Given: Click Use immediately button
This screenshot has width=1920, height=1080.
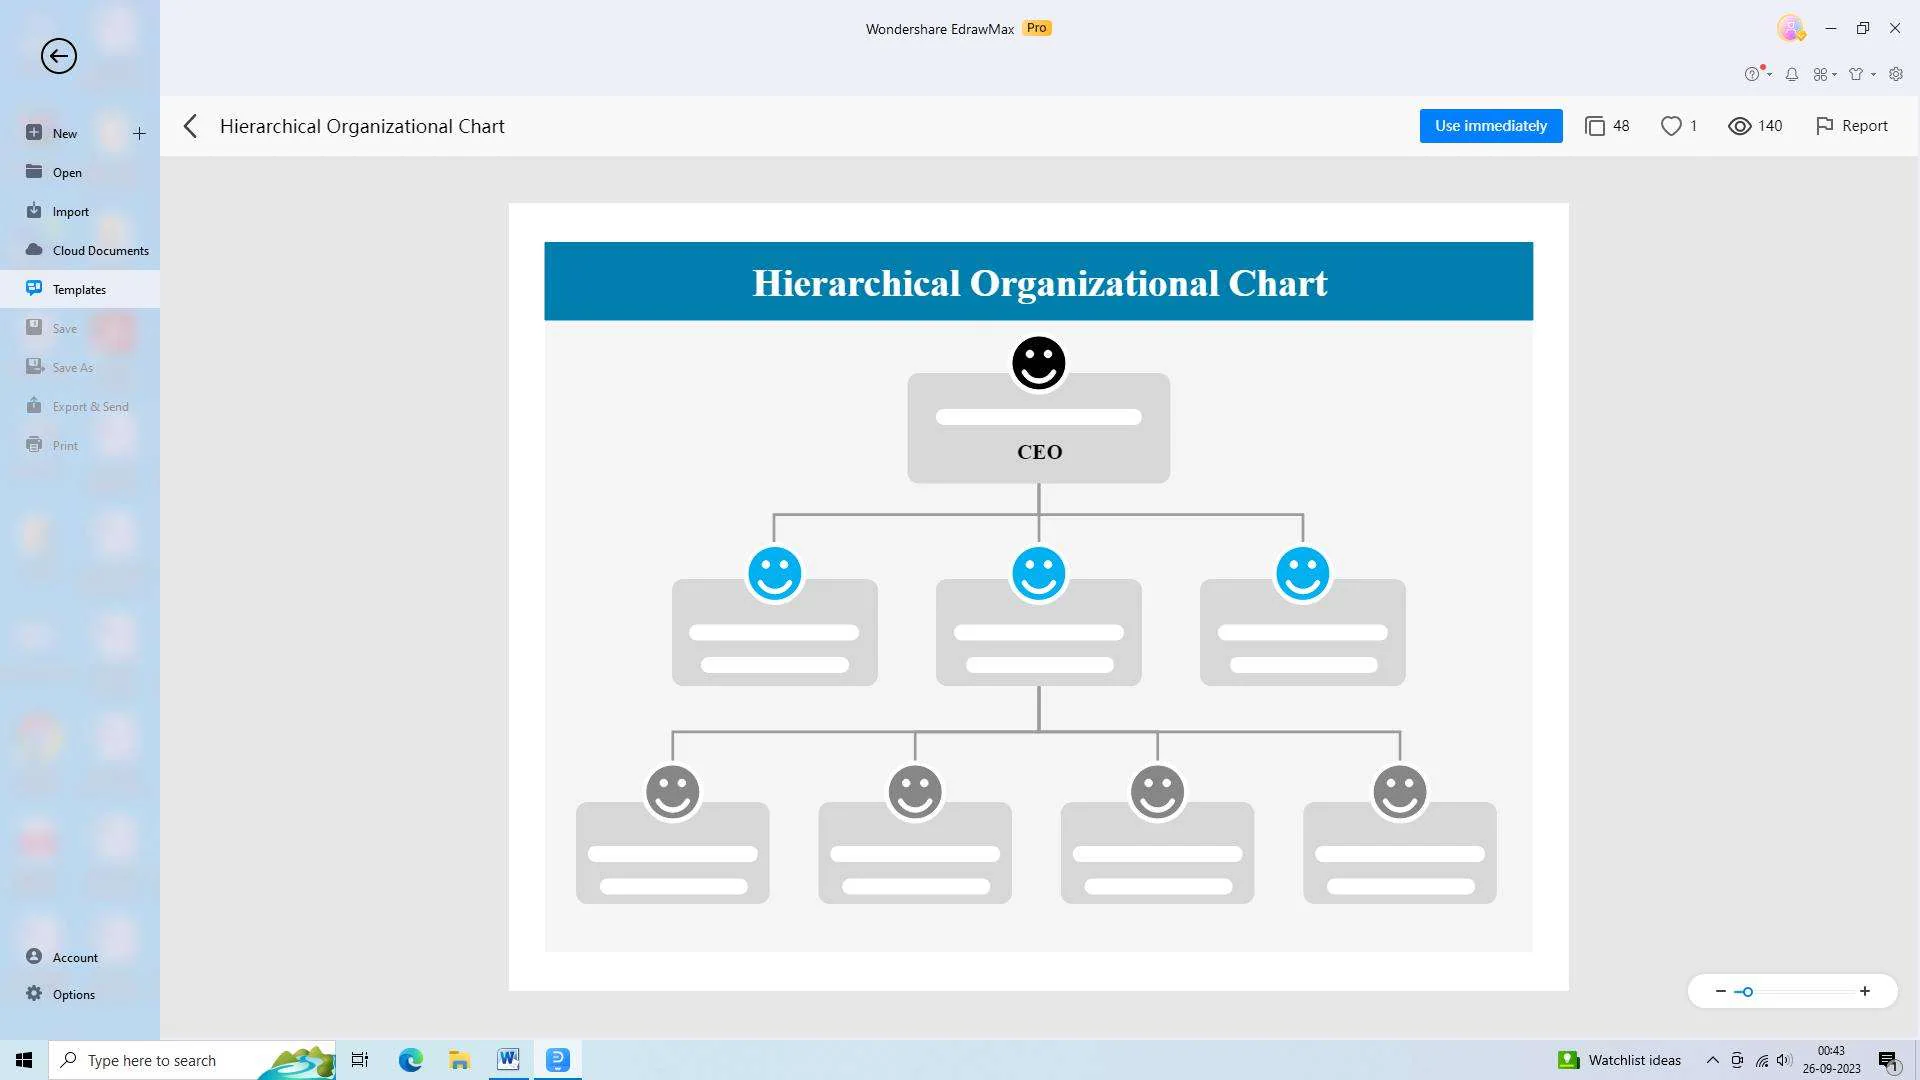Looking at the screenshot, I should click(x=1491, y=125).
